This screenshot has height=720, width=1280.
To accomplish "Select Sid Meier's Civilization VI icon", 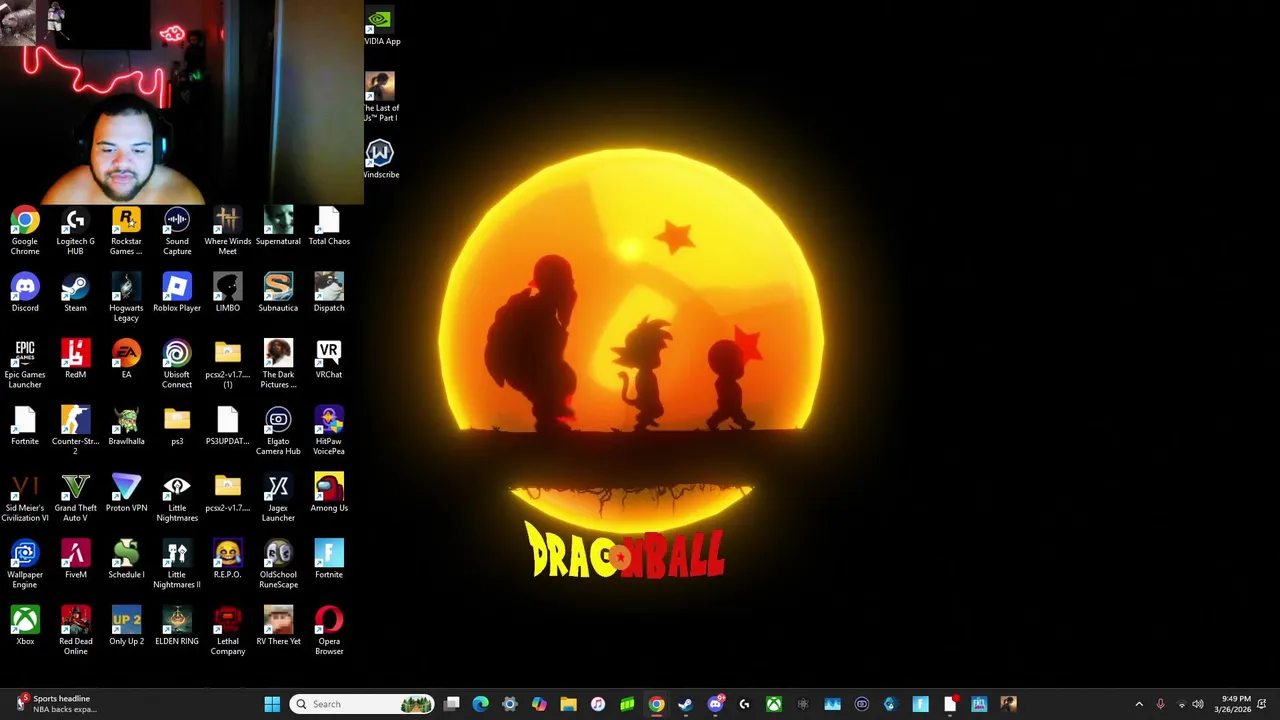I will click(x=25, y=497).
